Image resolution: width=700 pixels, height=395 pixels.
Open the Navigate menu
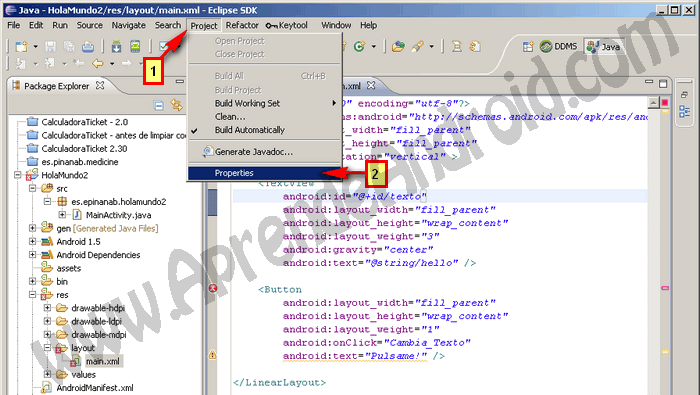(129, 25)
